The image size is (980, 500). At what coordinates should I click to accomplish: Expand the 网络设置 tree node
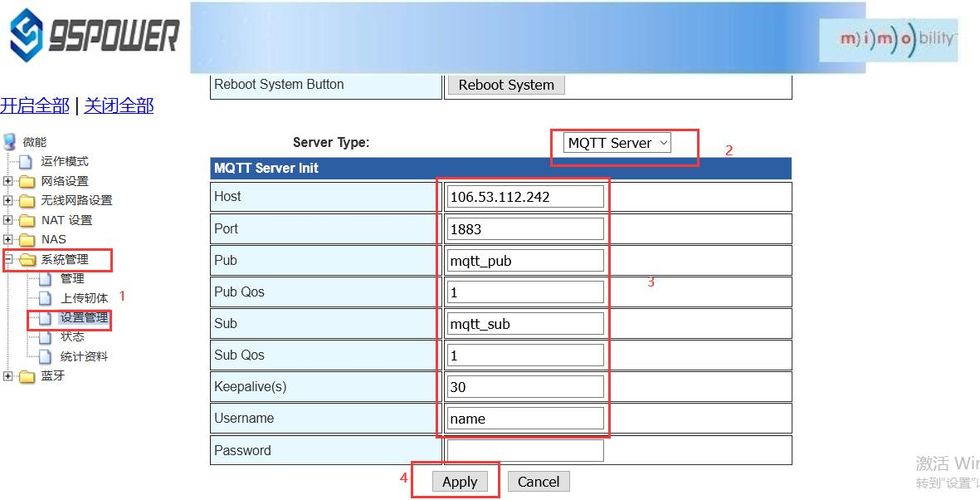coord(8,181)
